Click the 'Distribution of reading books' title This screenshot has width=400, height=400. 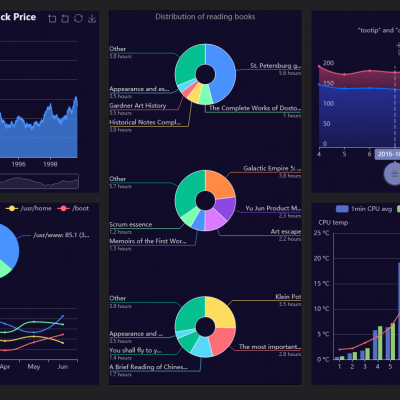click(205, 17)
